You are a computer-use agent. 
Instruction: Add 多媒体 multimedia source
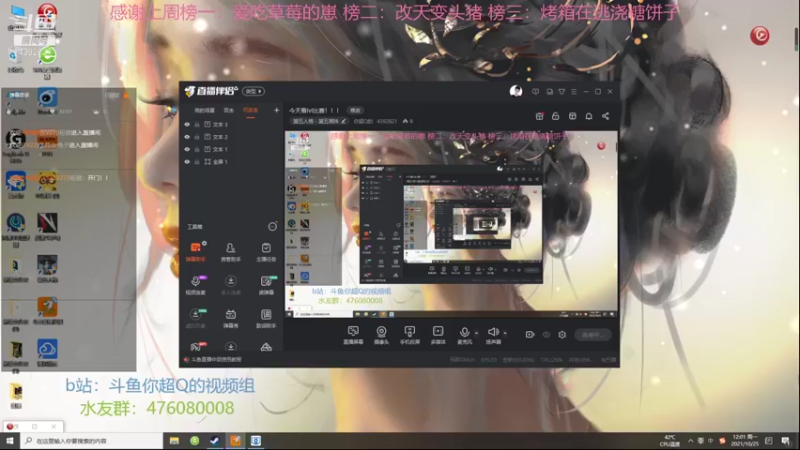click(x=438, y=335)
